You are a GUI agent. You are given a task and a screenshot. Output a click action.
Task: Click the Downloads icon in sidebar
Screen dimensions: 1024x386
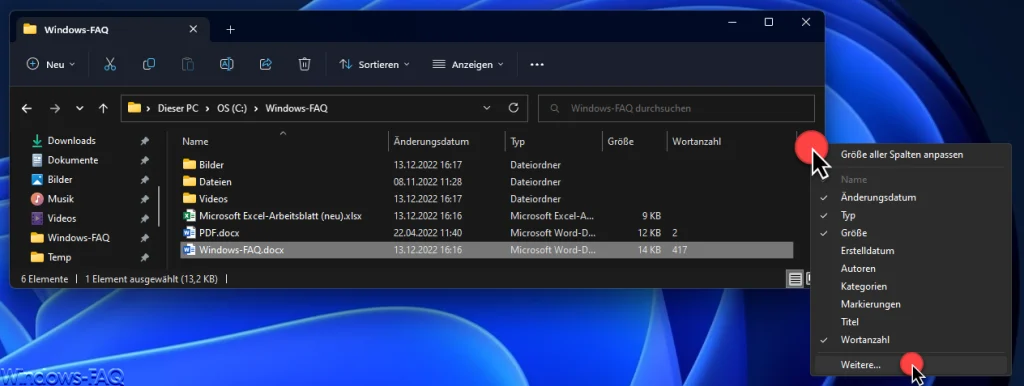(37, 140)
